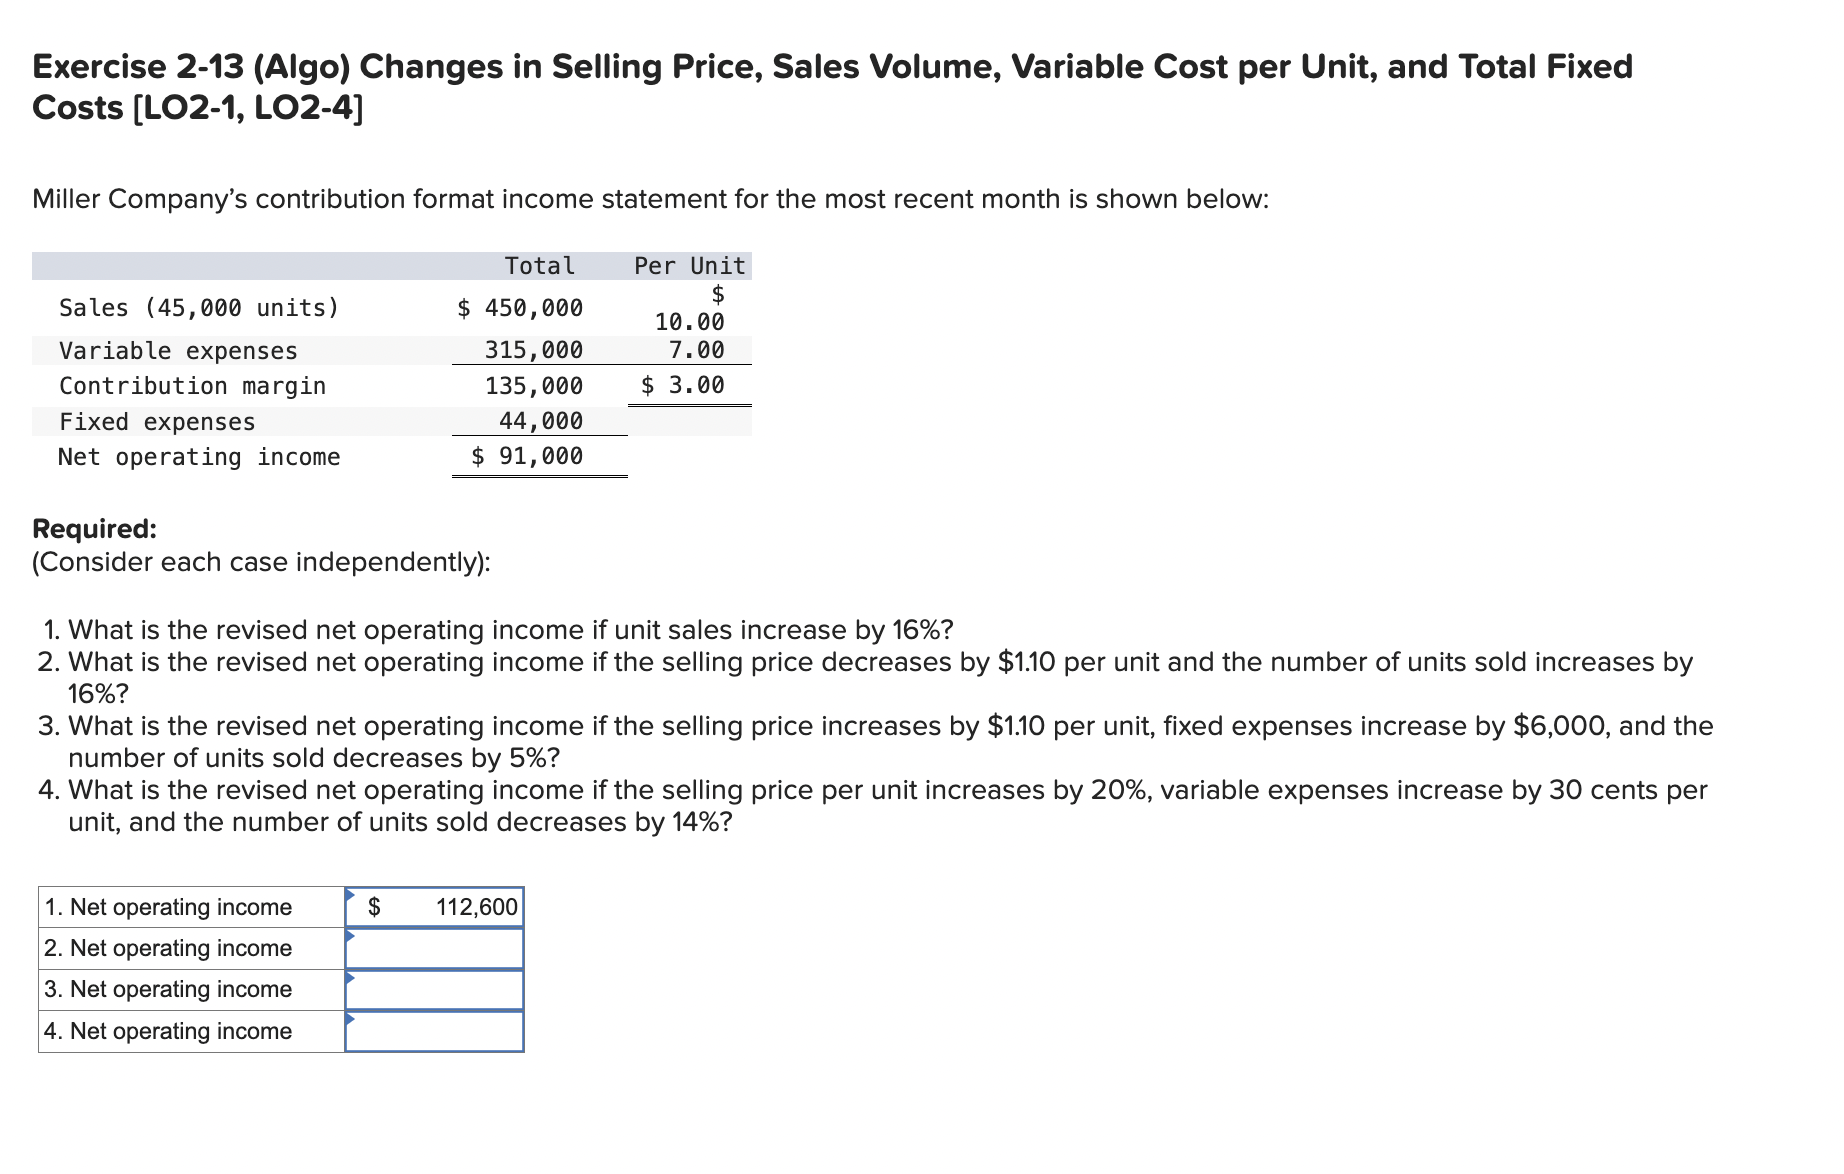The height and width of the screenshot is (1174, 1844).
Task: Click the empty input for 3. Net operating income
Action: pos(435,989)
